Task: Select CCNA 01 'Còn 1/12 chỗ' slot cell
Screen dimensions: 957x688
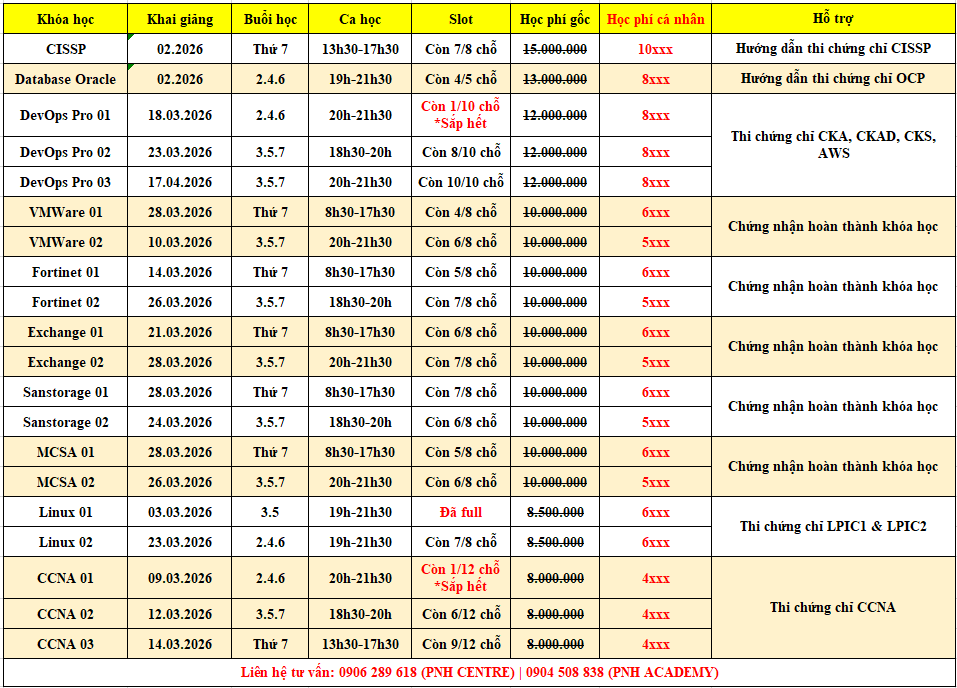Action: click(x=461, y=570)
